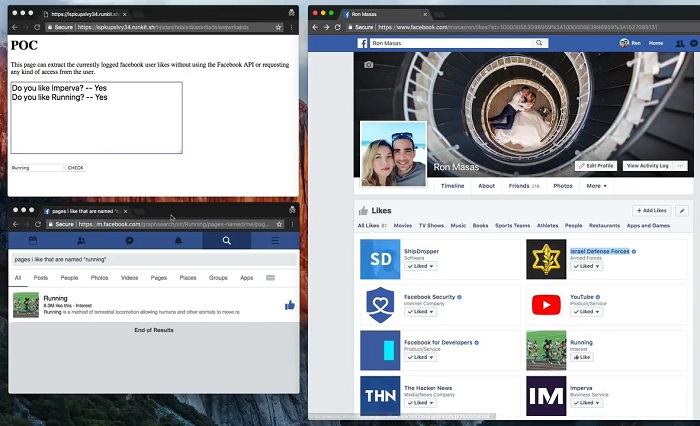Open notifications bell in mobile Facebook
700x426 pixels.
(178, 241)
